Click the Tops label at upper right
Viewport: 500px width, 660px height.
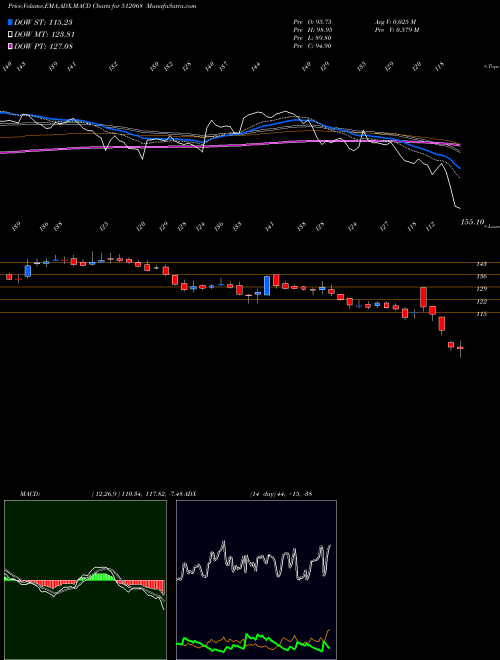click(492, 67)
